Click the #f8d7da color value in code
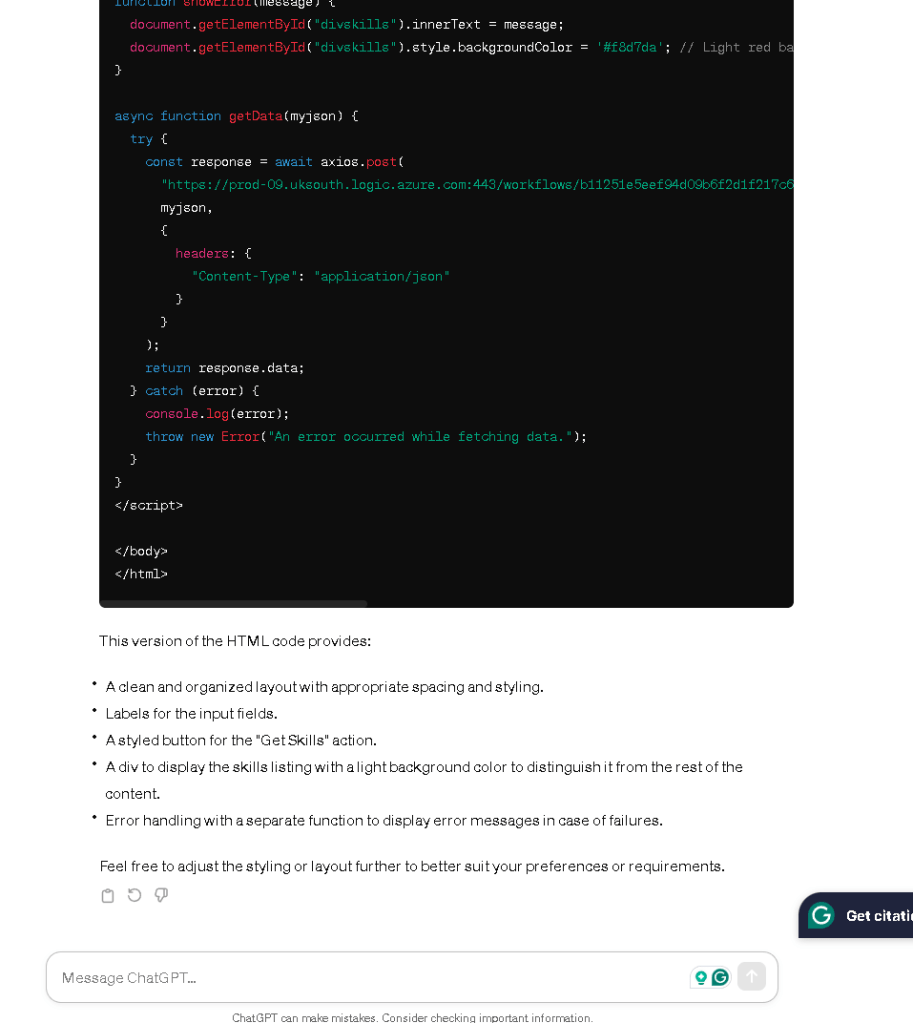The height and width of the screenshot is (1023, 913). 630,48
